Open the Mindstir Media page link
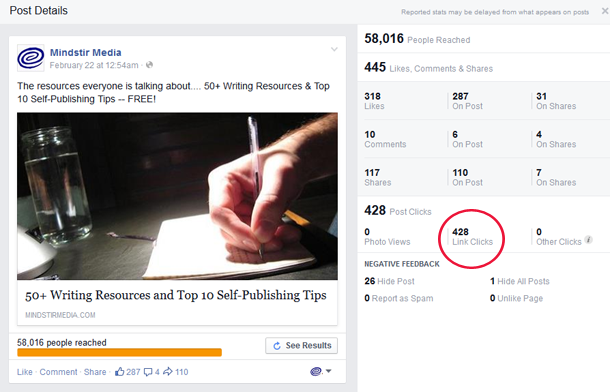 click(86, 52)
